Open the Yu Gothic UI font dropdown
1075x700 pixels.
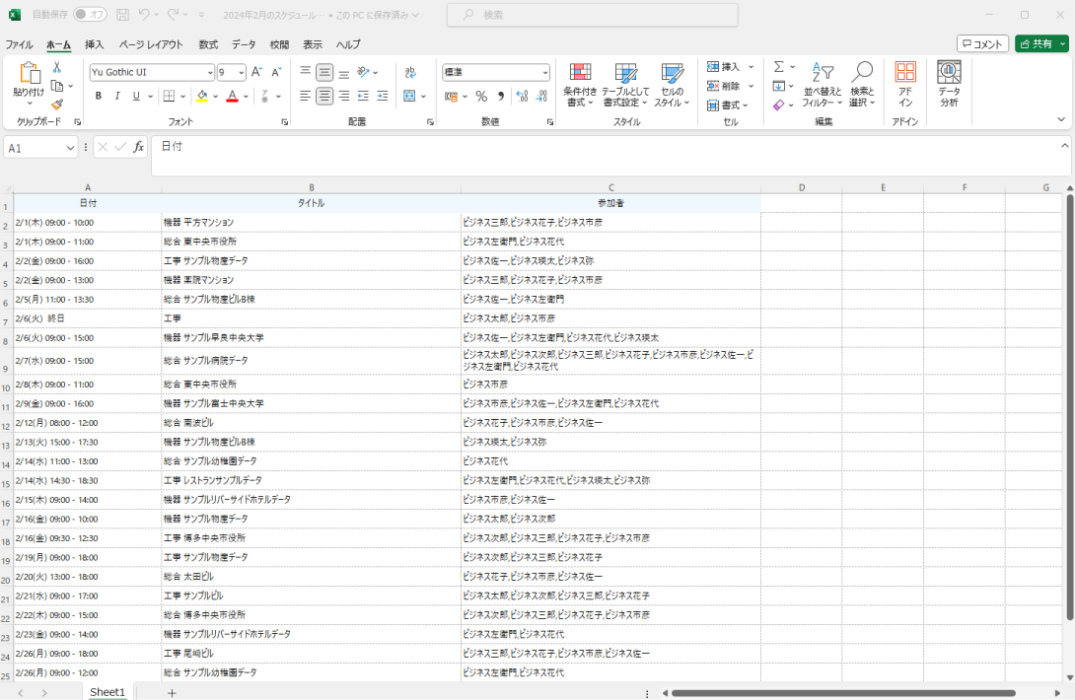(210, 72)
